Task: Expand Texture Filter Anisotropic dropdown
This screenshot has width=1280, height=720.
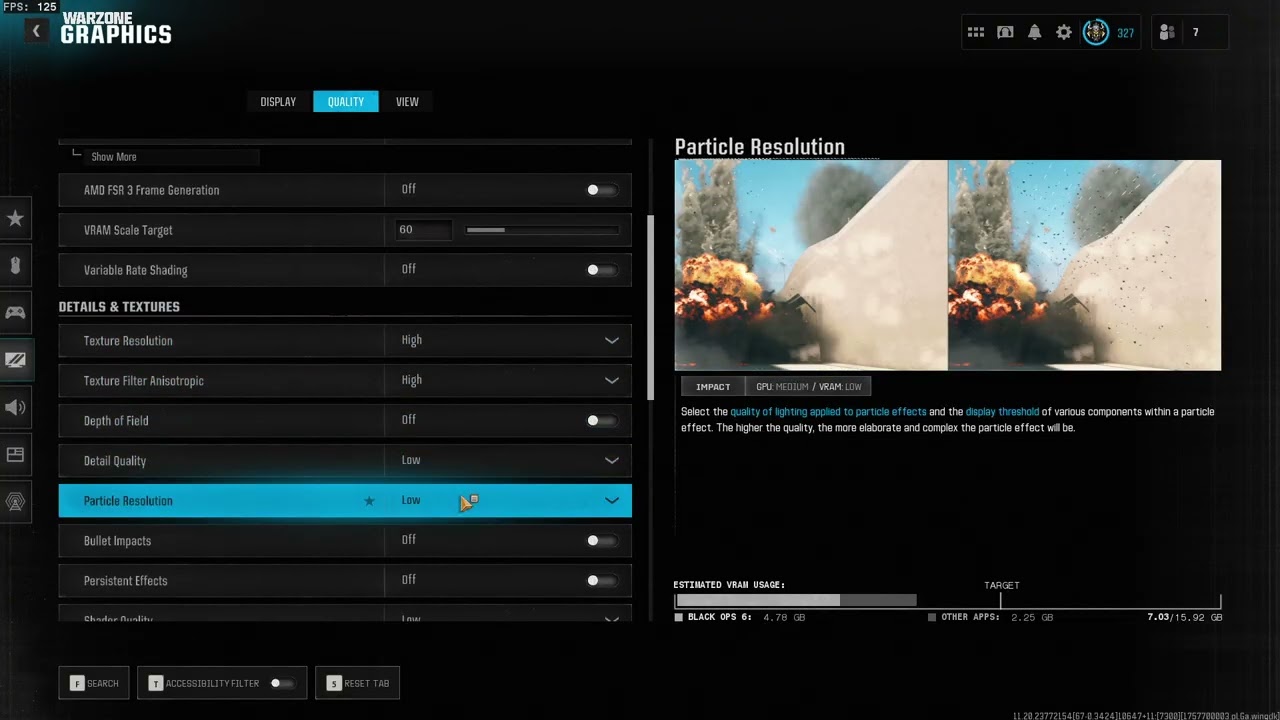Action: pyautogui.click(x=612, y=381)
